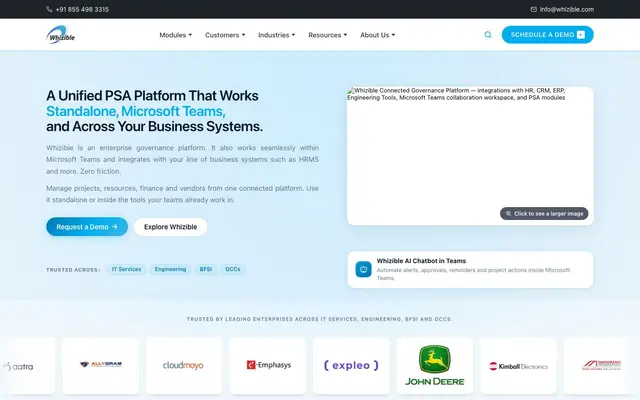The image size is (640, 400).
Task: Click the Whizible logo in the header
Action: [60, 35]
